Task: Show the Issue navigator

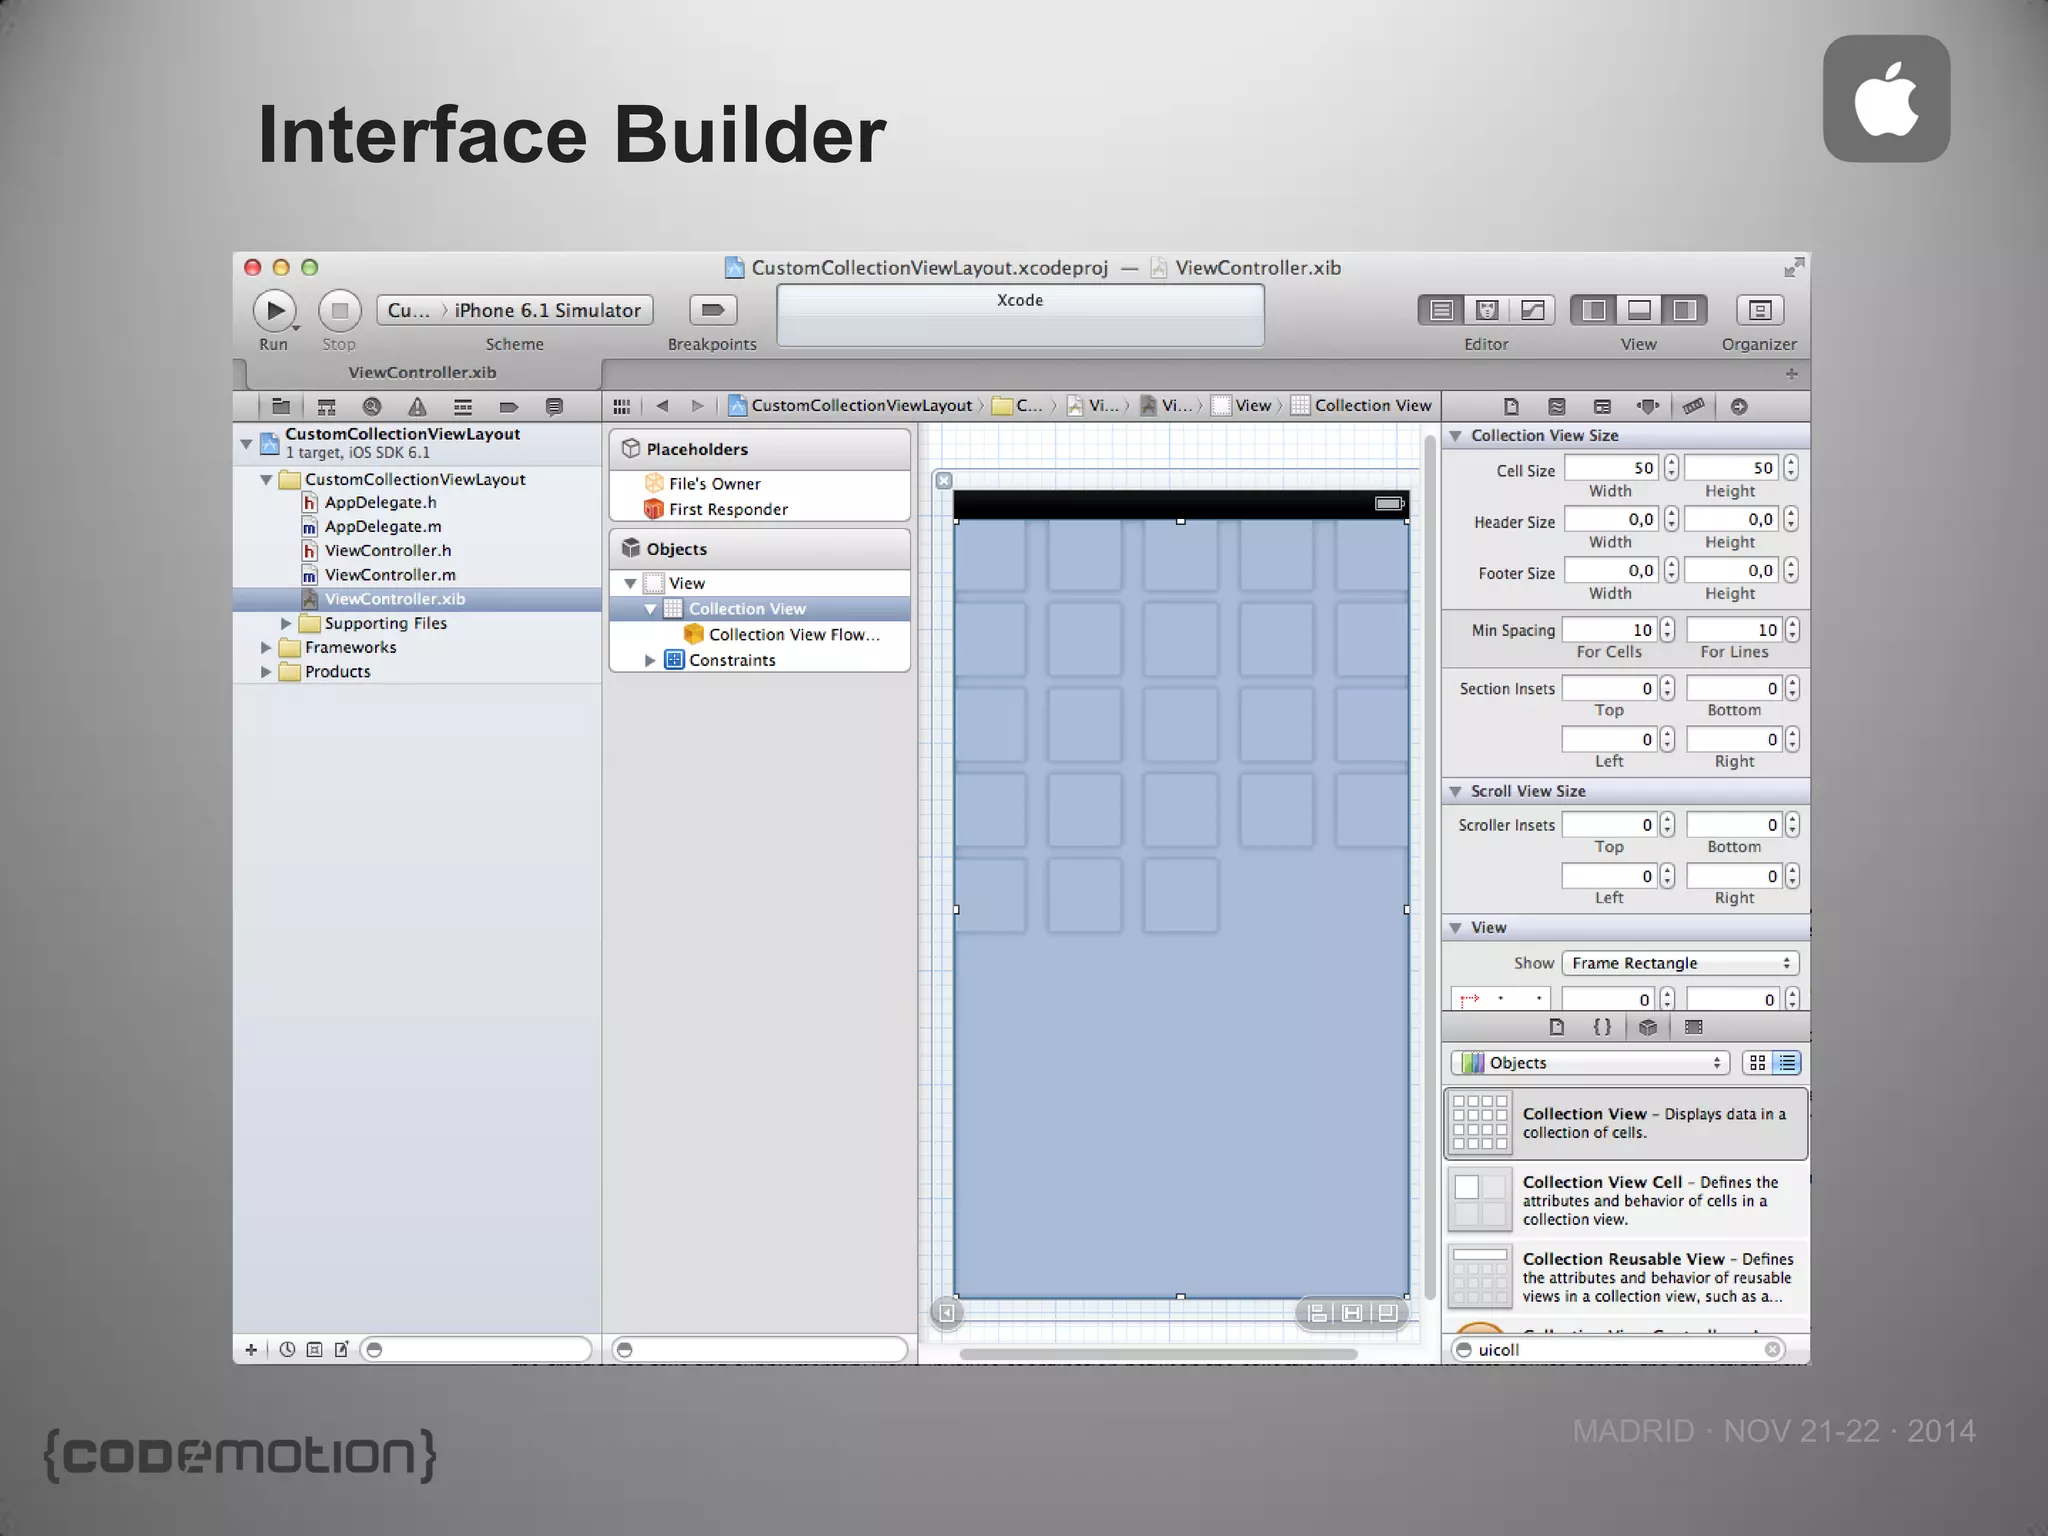Action: 417,406
